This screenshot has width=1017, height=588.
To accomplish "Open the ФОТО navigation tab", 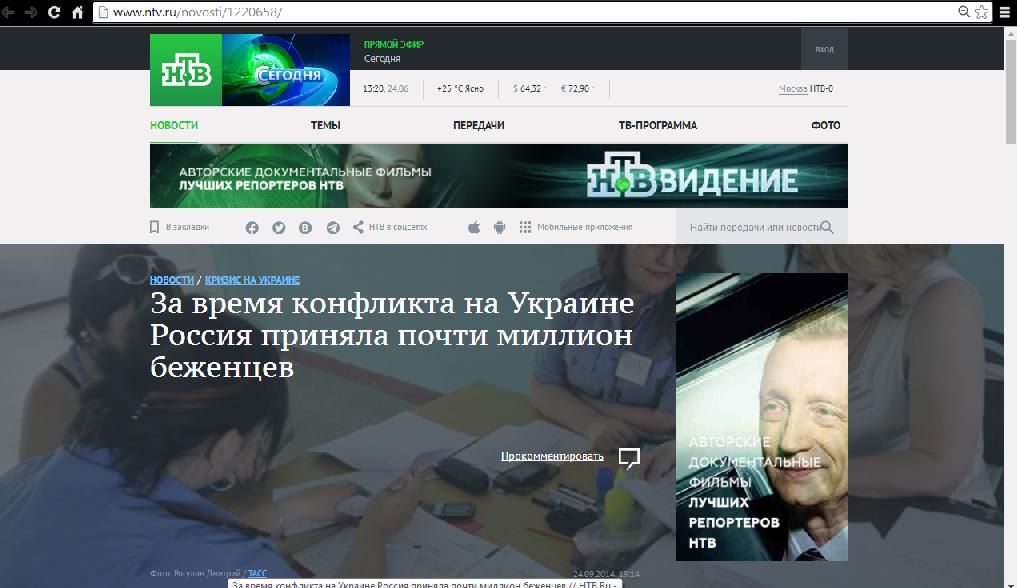I will click(826, 125).
